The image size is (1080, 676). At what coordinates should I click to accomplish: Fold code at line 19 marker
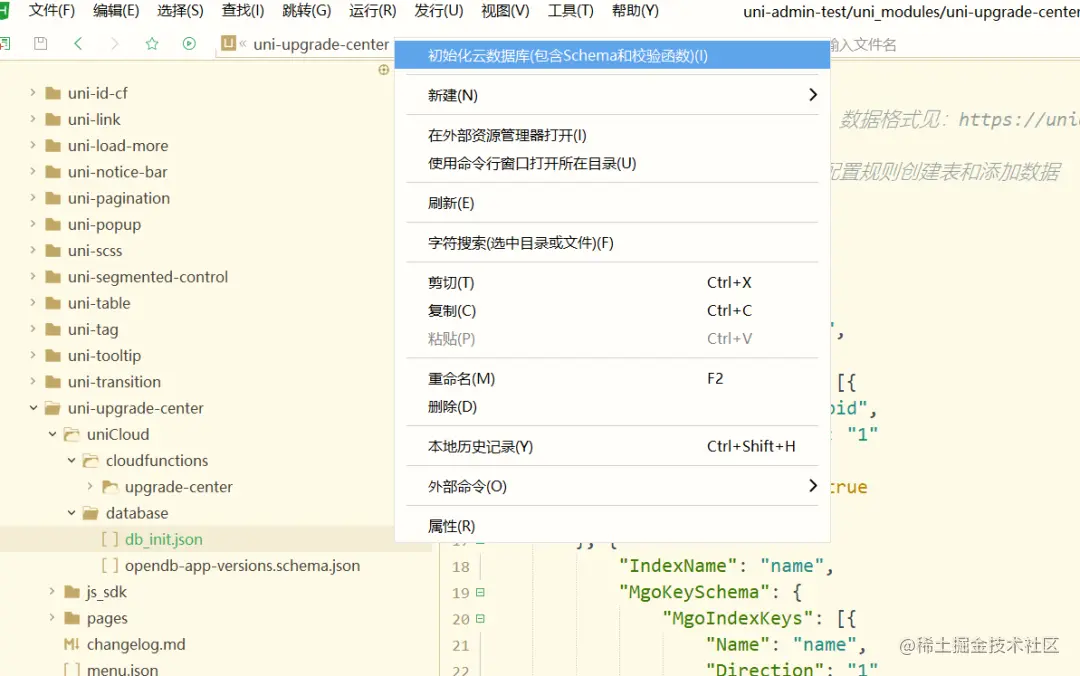pos(480,592)
